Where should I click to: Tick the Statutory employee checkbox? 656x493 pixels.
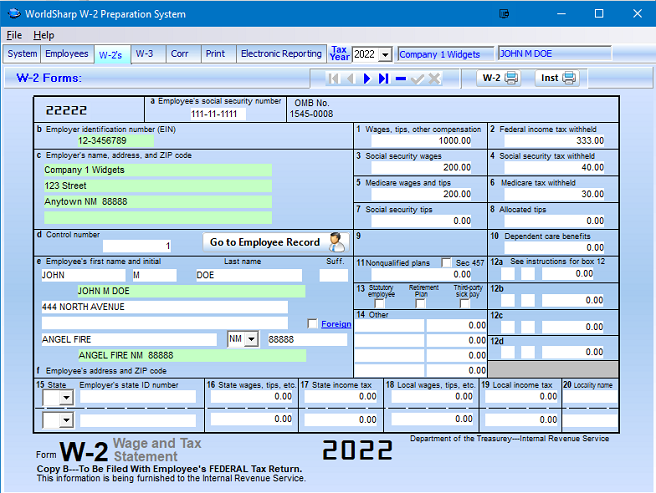pos(379,304)
